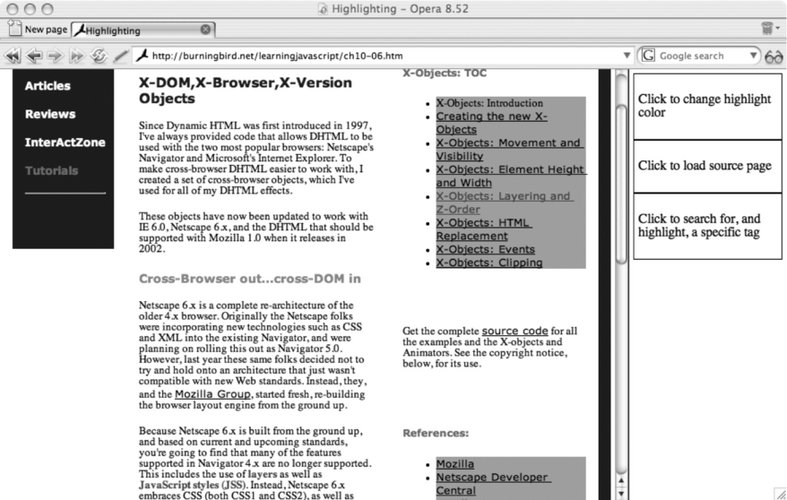The height and width of the screenshot is (500, 787).
Task: Open 'Creating the new X-Objects' link
Action: [491, 122]
